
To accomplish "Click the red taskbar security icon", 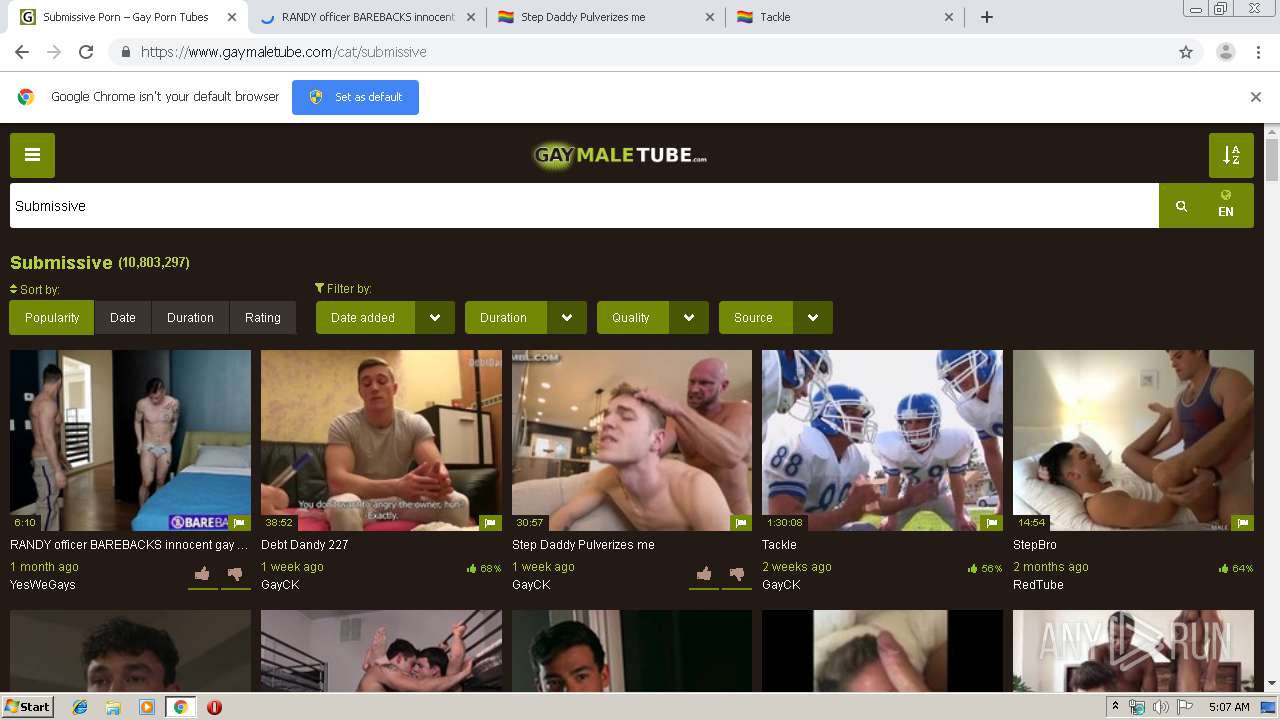I will (x=214, y=707).
